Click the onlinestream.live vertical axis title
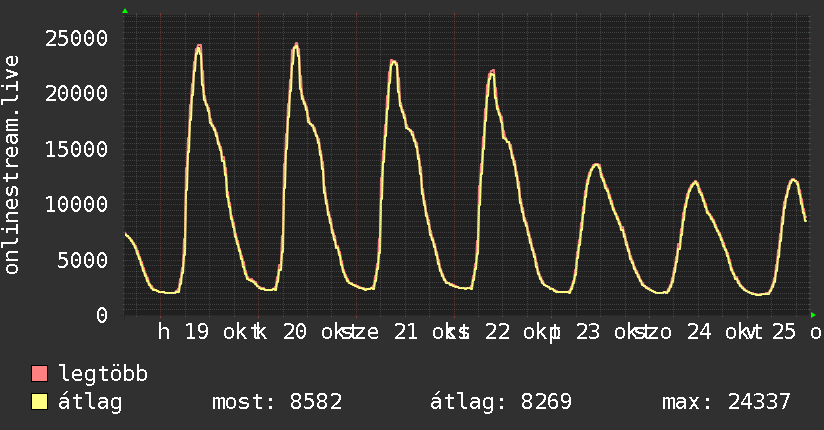Screen dimensions: 824x430 (11, 165)
